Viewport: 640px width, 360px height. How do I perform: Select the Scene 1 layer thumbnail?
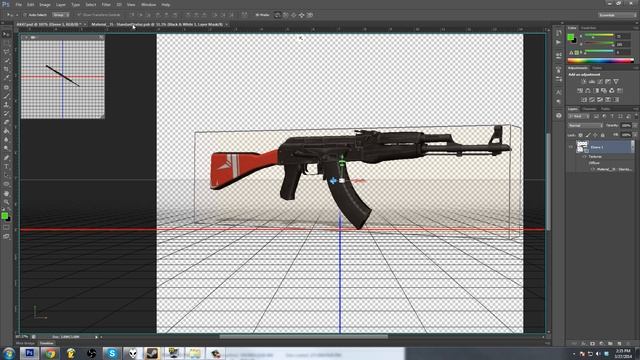coord(582,147)
